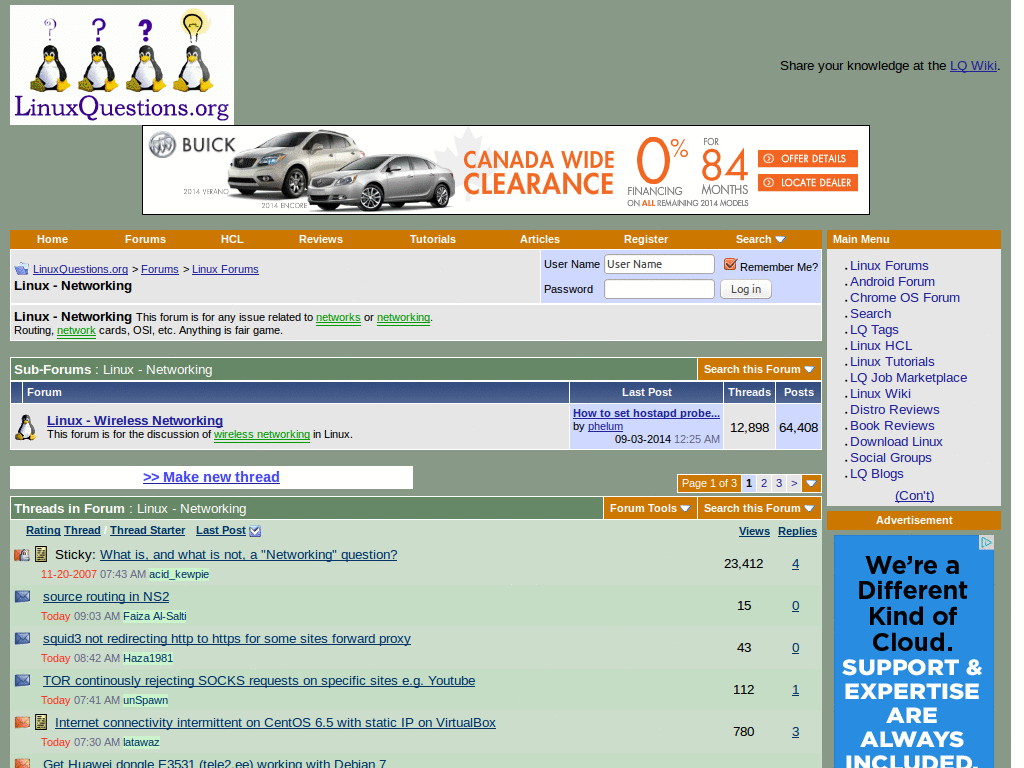Screen dimensions: 1024x768
Task: Click the LinuxQuestions.org penguin logo
Action: tap(122, 65)
